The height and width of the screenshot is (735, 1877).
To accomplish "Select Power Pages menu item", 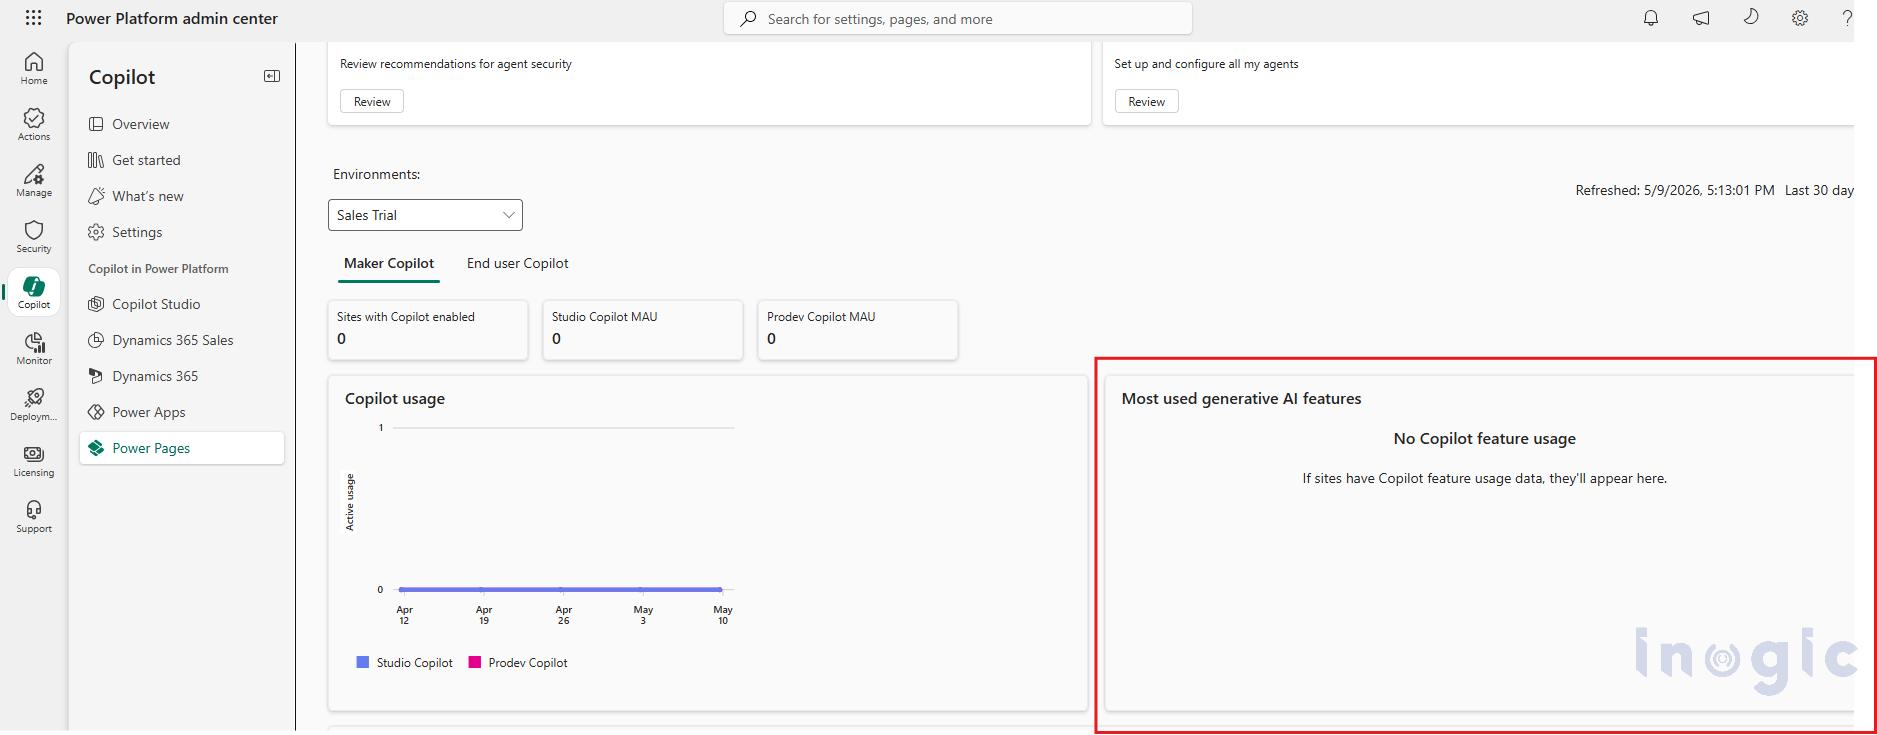I will point(182,448).
